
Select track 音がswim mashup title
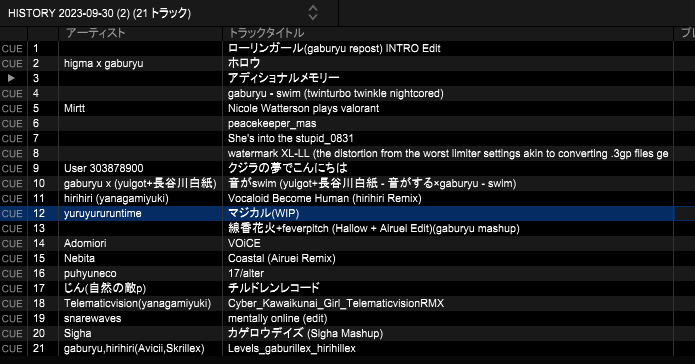372,184
